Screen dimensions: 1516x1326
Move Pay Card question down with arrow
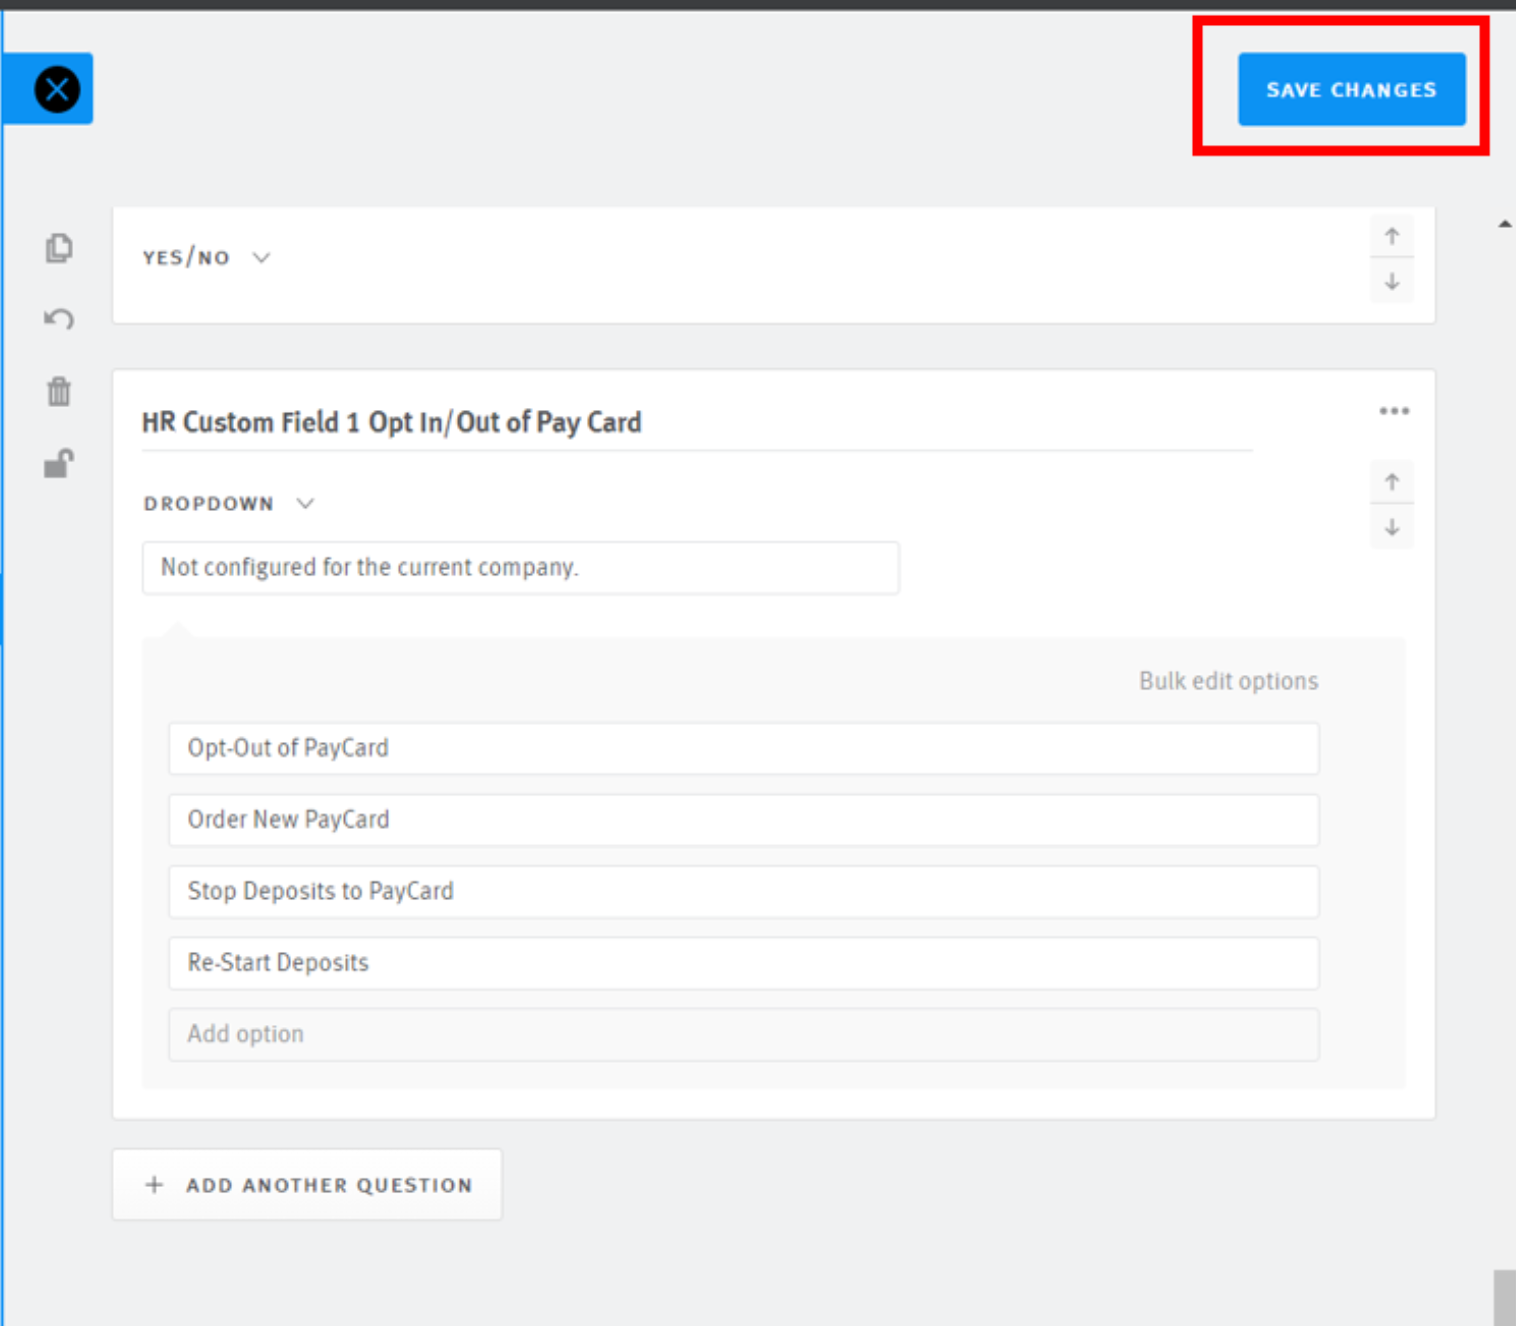[x=1391, y=528]
